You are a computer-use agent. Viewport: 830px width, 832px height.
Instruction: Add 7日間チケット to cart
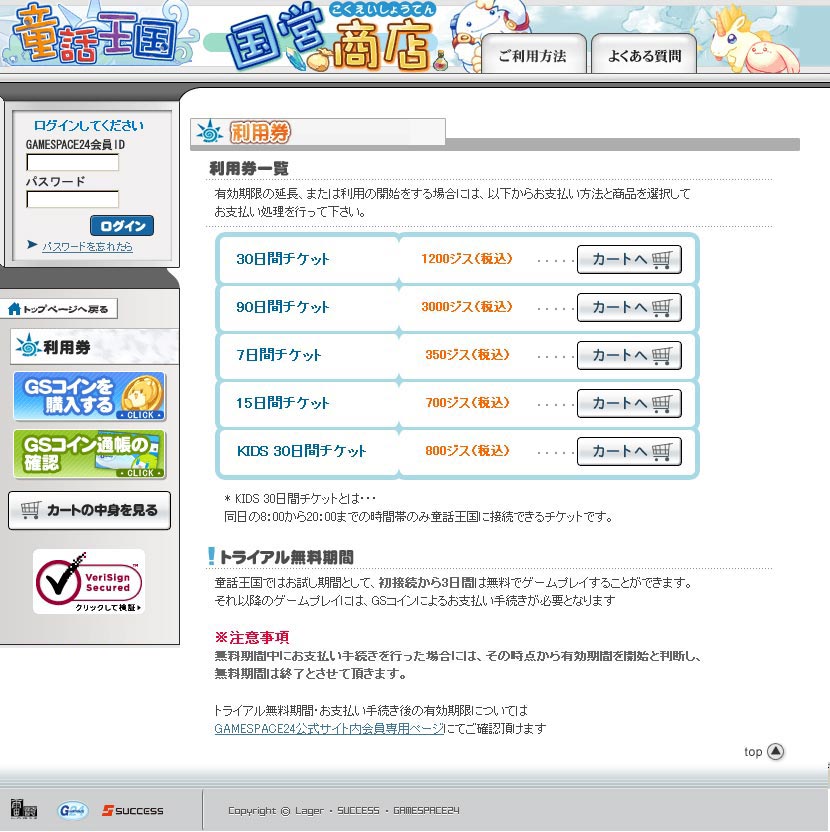(629, 355)
